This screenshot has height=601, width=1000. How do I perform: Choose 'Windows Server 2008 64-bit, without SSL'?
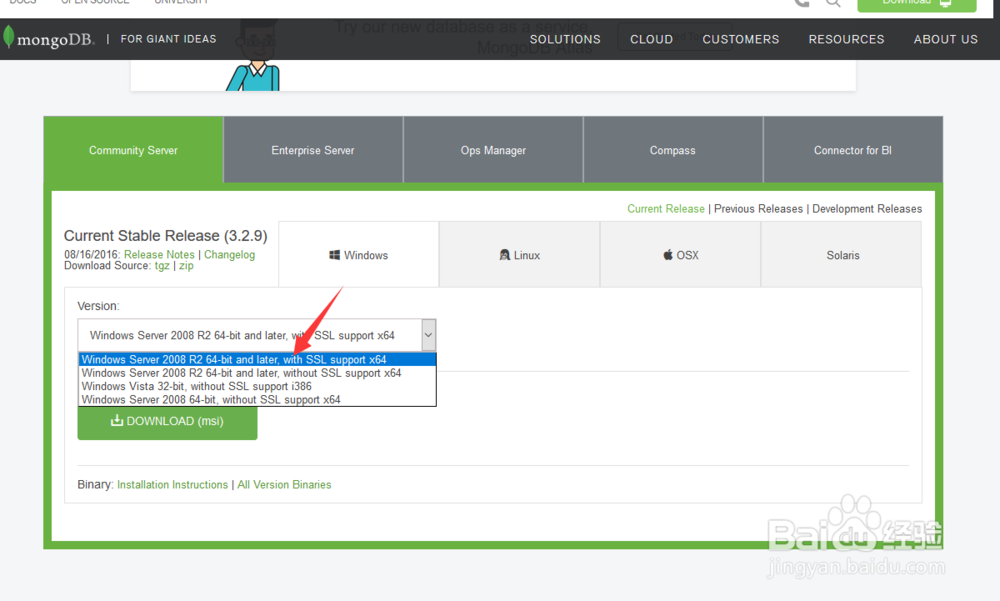coord(257,399)
